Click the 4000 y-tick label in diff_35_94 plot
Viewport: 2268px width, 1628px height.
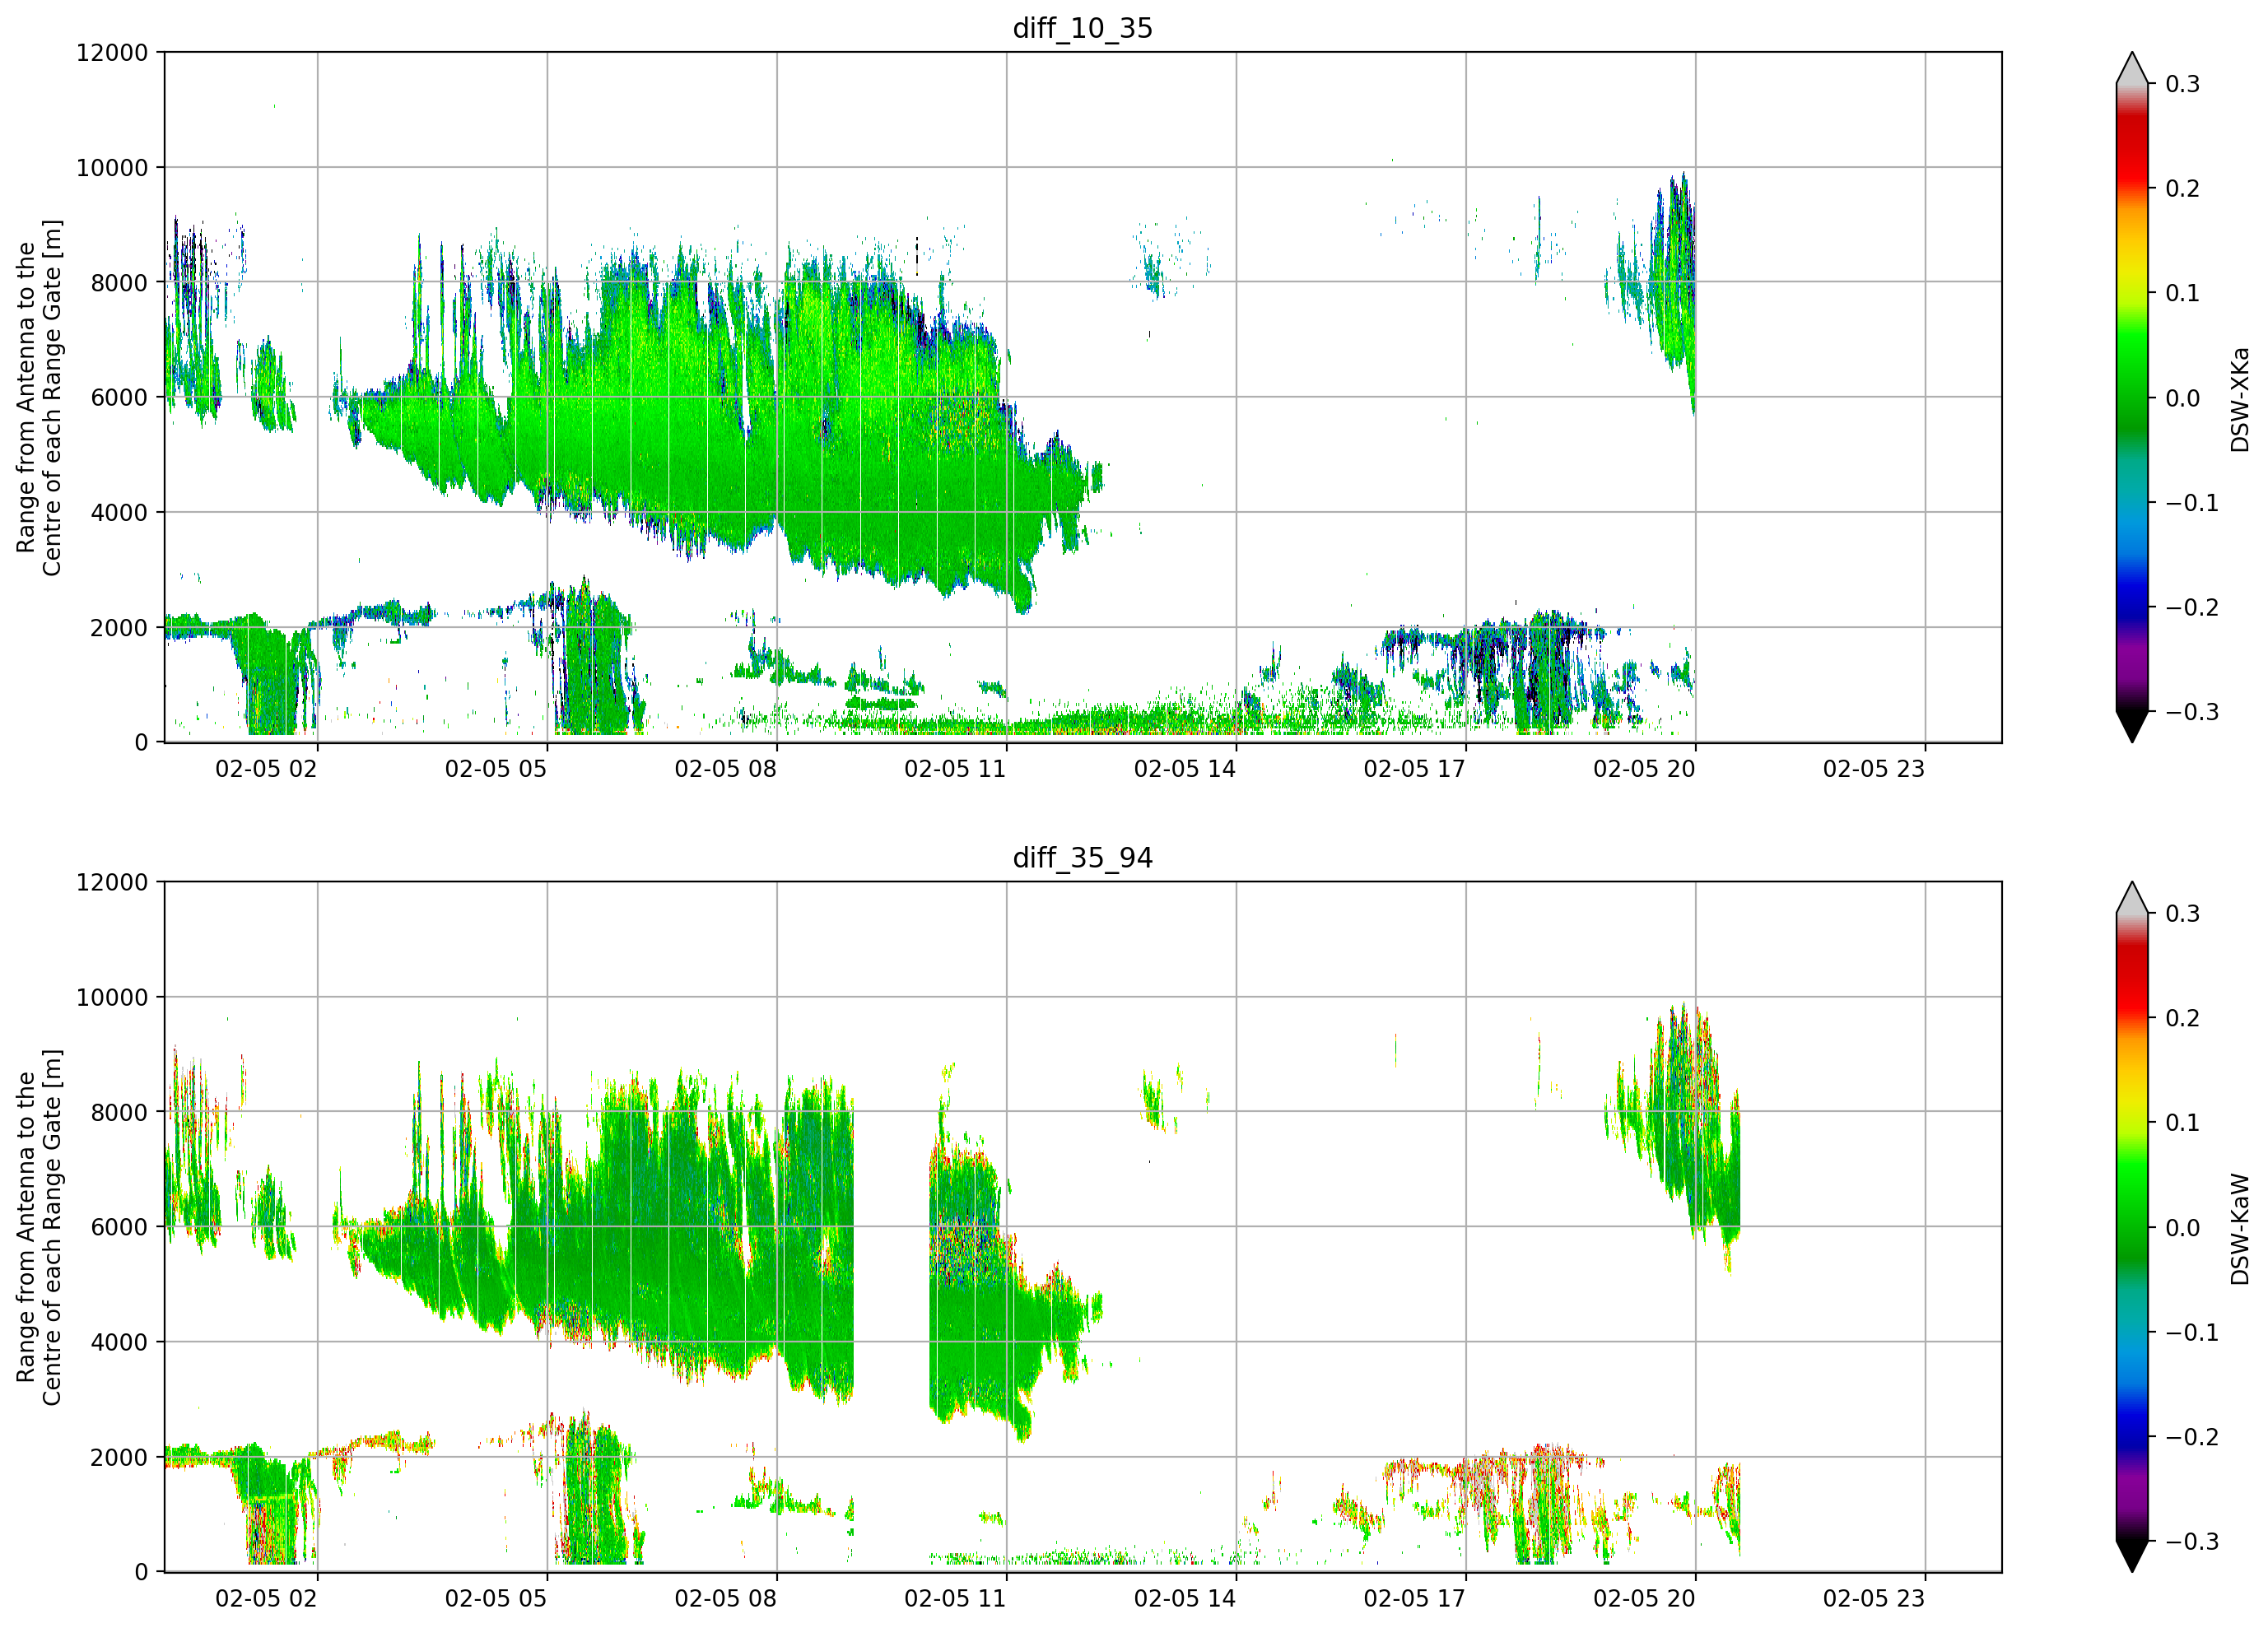point(119,1343)
